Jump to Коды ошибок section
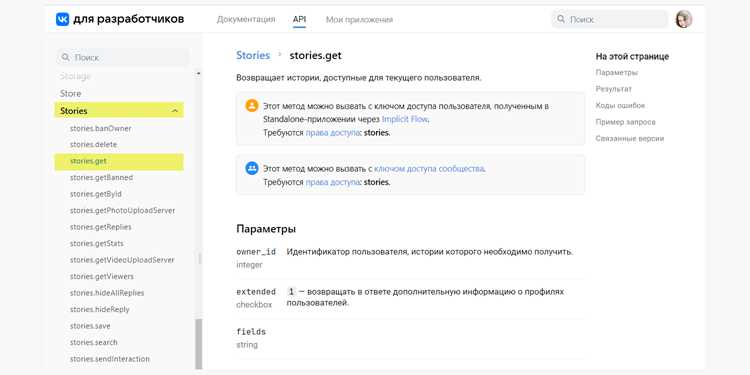This screenshot has height=375, width=750. (x=620, y=105)
